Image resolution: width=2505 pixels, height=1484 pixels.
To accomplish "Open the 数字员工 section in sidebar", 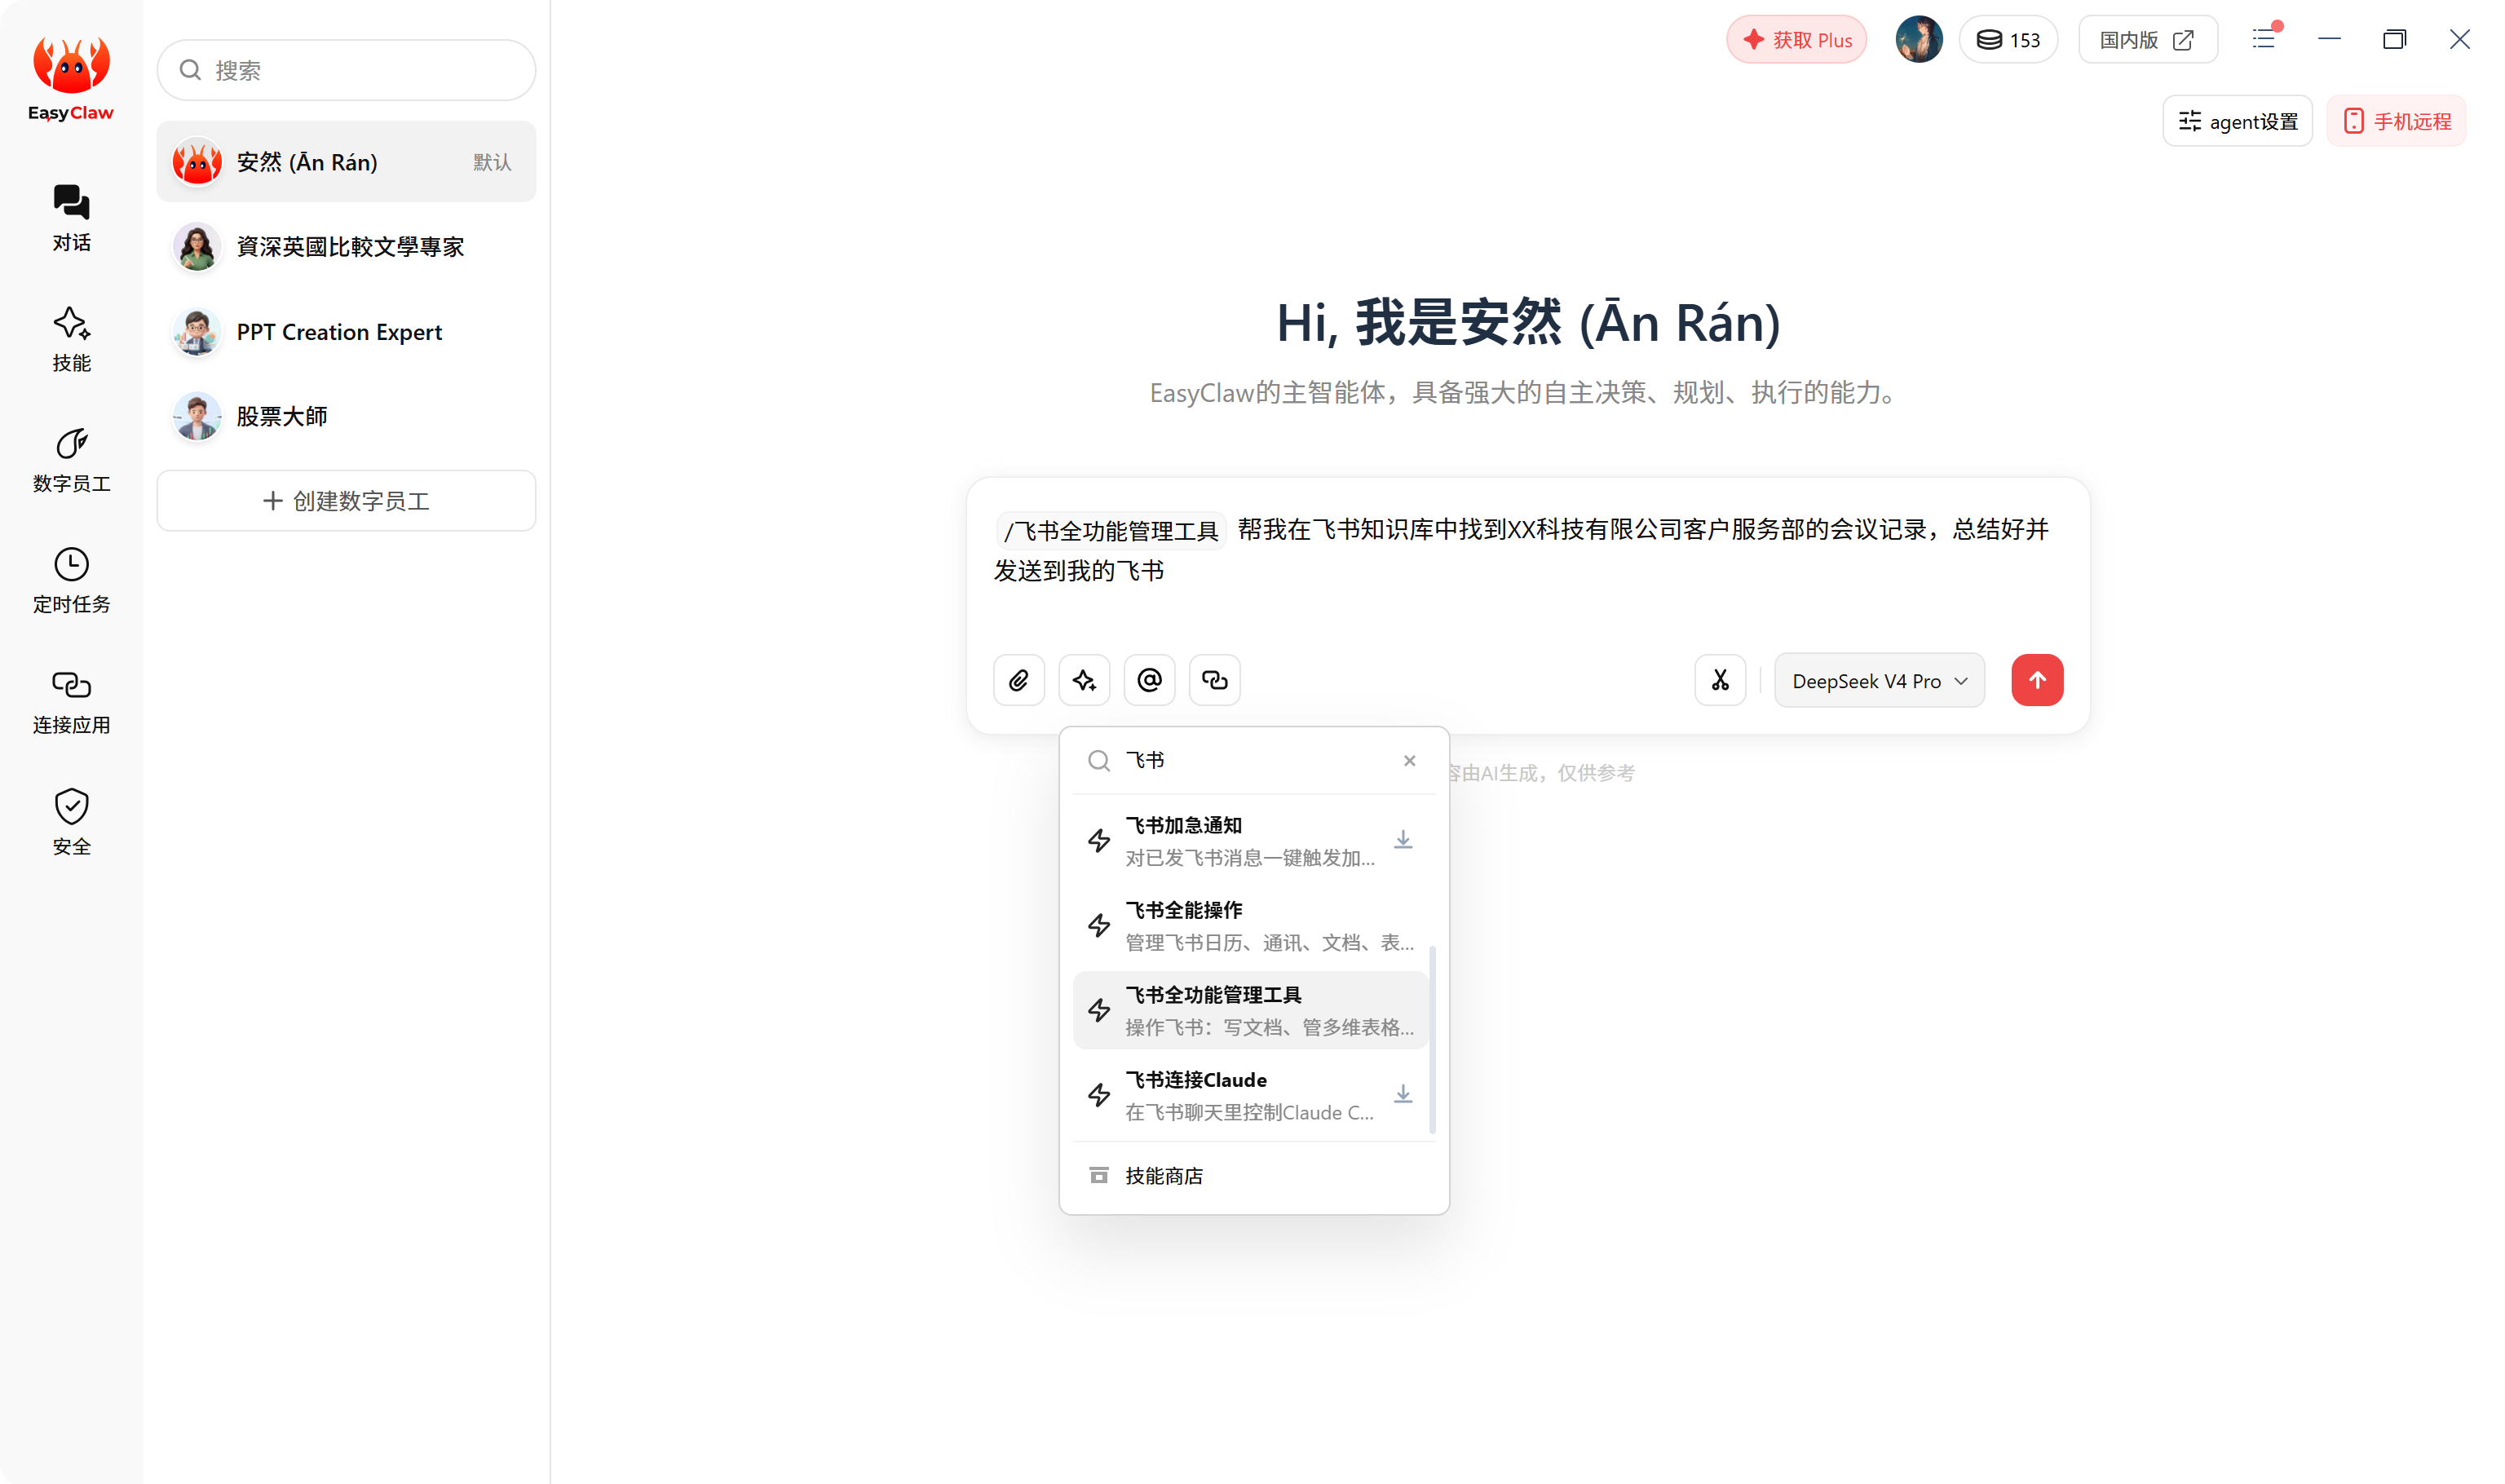I will click(71, 460).
